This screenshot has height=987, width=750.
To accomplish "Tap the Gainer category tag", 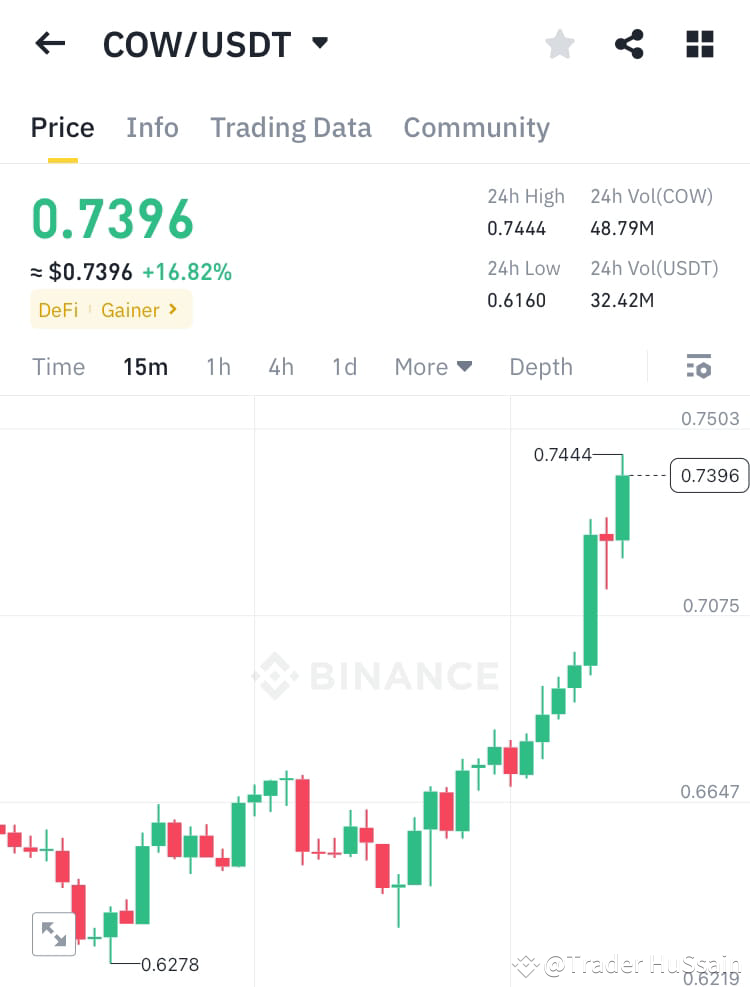I will coord(130,310).
